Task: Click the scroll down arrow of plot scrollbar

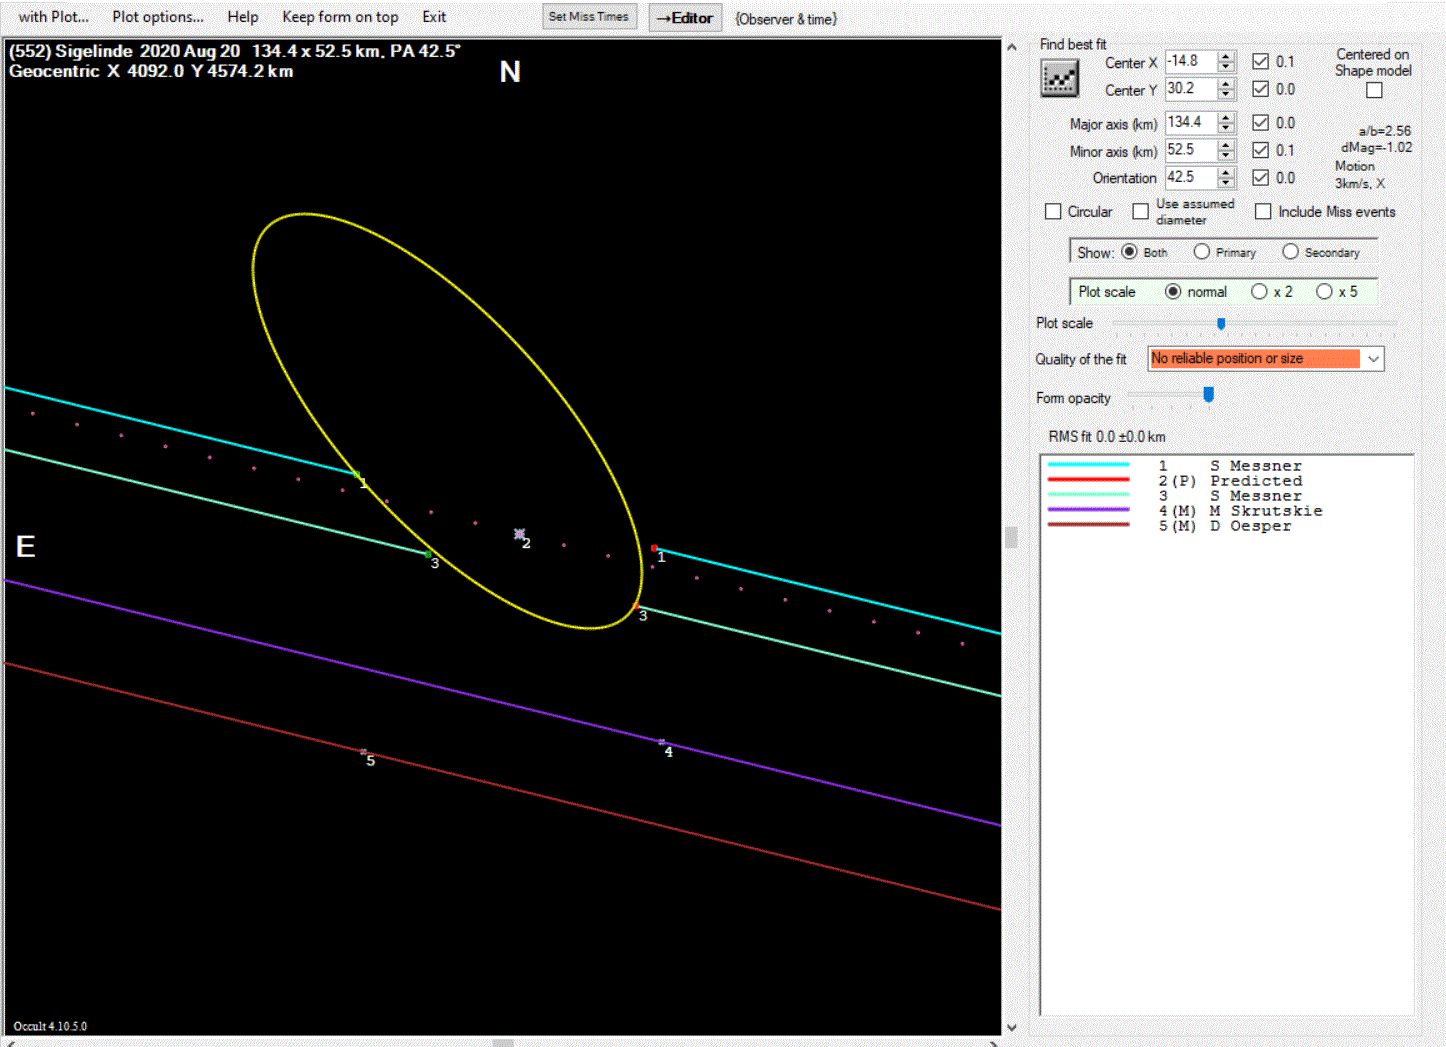Action: pos(1011,1027)
